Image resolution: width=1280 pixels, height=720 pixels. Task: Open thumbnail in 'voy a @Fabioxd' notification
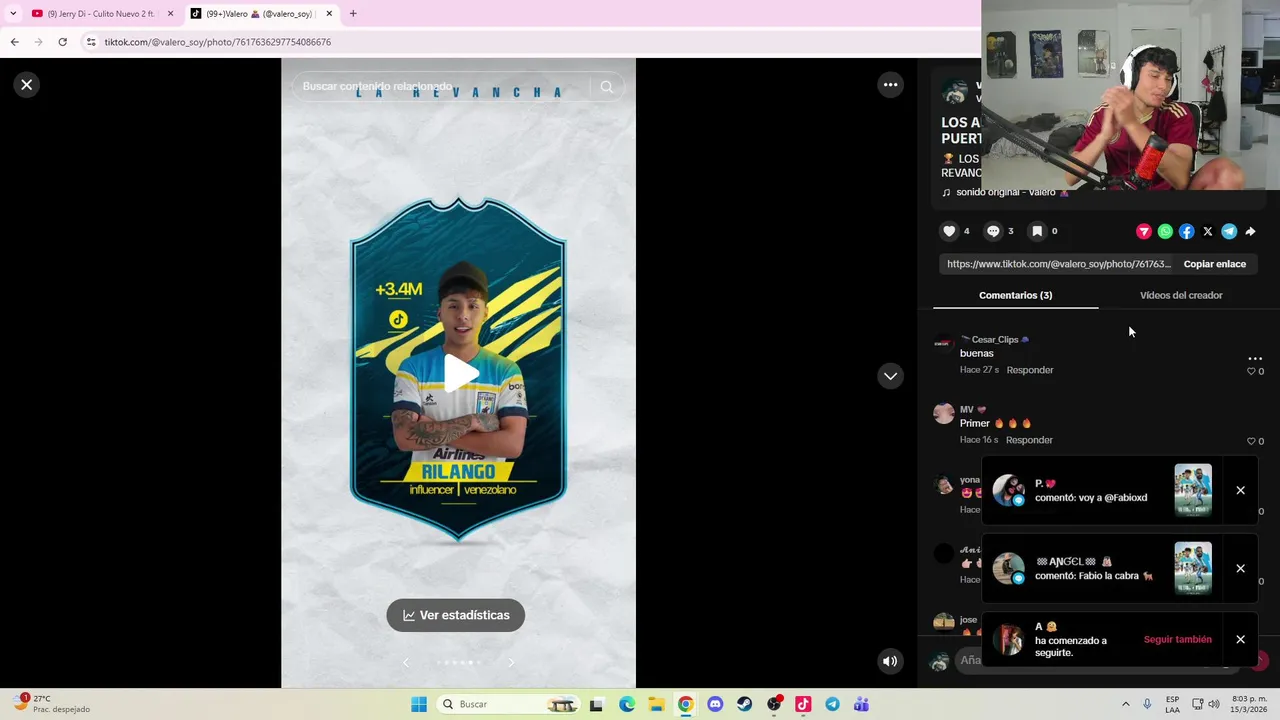pos(1193,490)
